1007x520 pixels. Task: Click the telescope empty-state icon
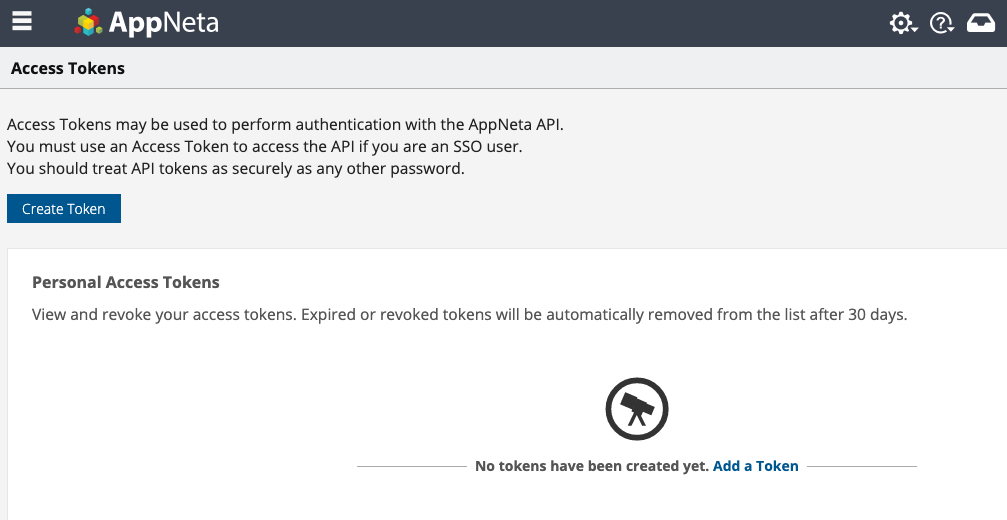coord(637,408)
